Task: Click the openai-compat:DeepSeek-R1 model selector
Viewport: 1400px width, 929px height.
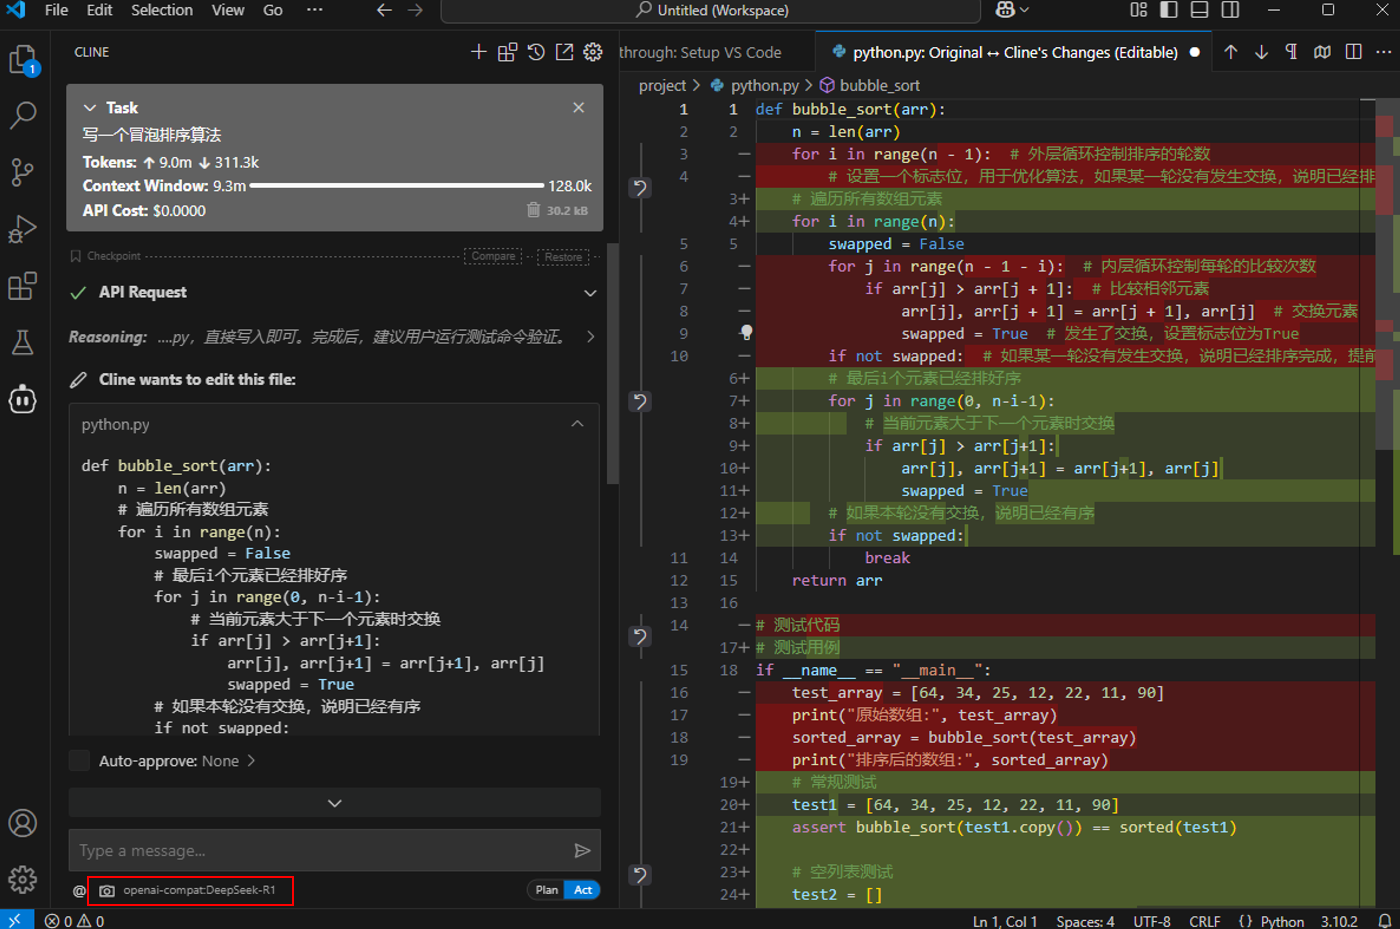Action: click(x=198, y=890)
